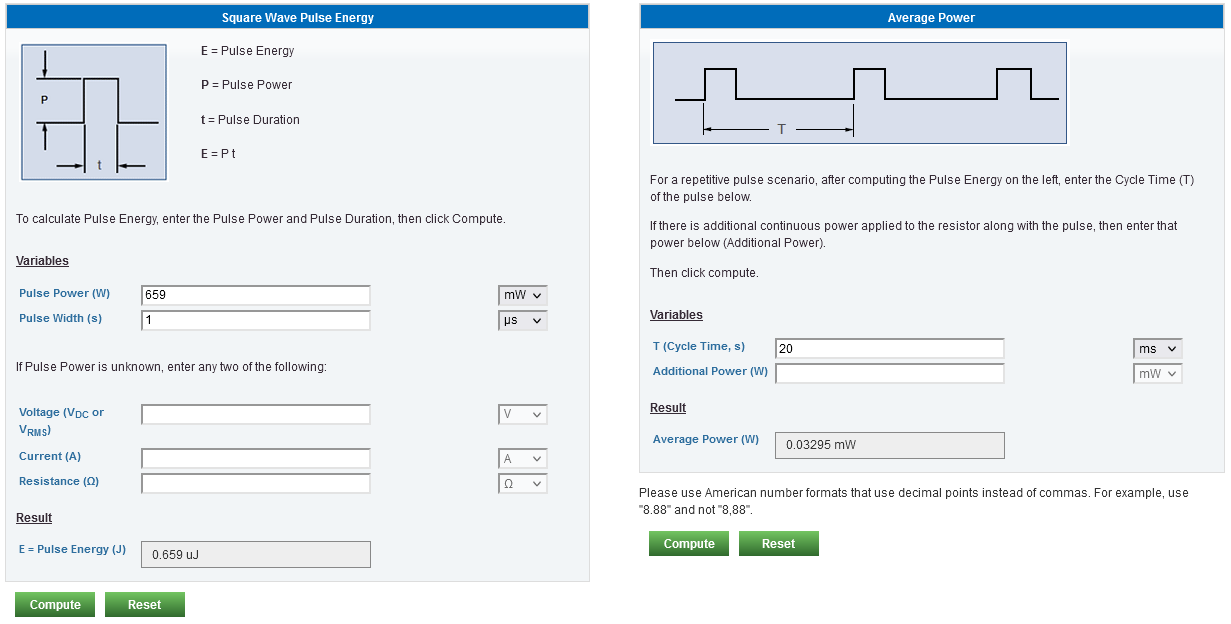Click the "T (Cycle Time, s)" label
This screenshot has height=624, width=1231.
(699, 347)
